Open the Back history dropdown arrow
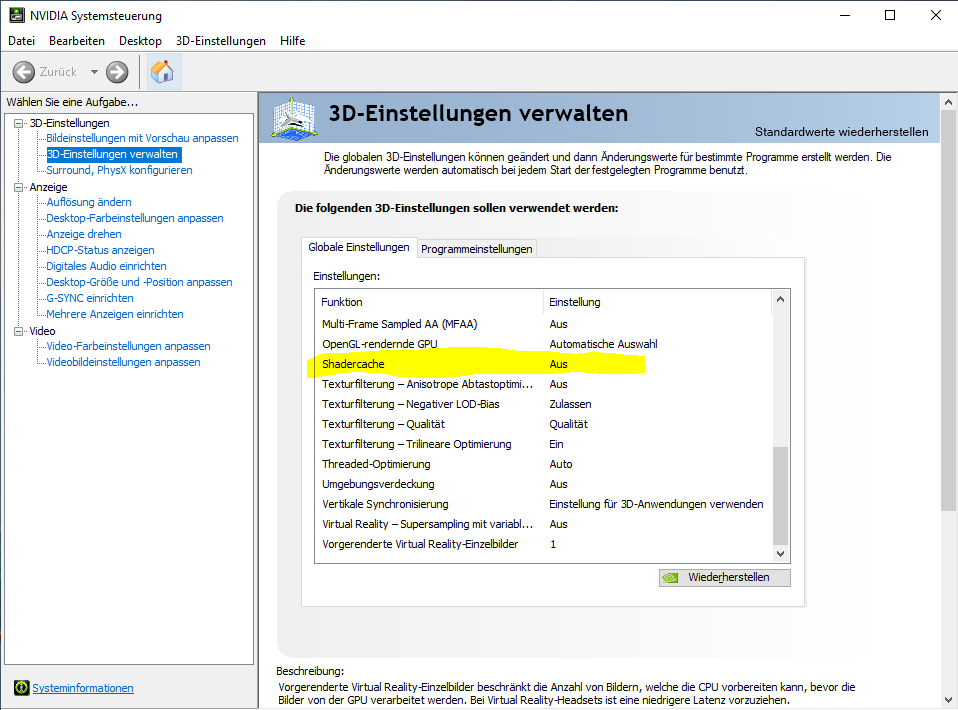 pos(94,72)
